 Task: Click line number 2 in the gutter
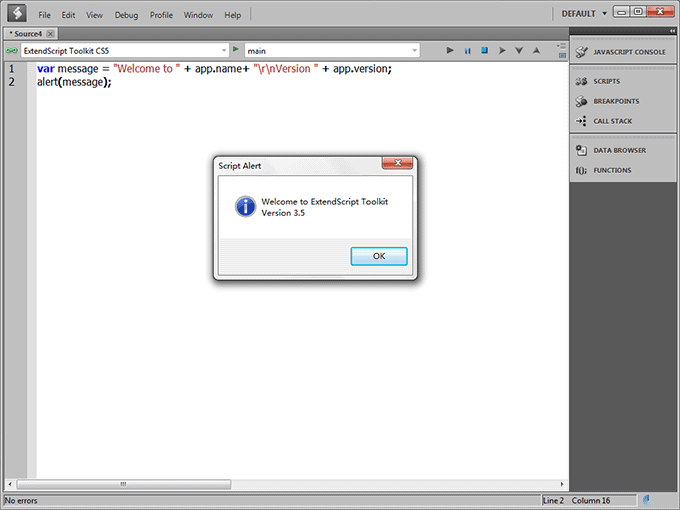coord(12,82)
